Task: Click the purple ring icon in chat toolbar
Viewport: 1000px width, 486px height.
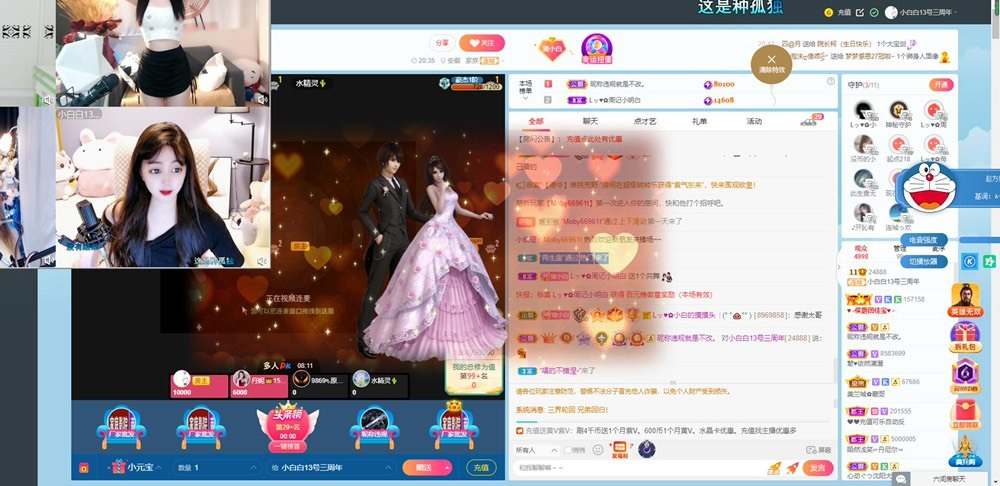Action: click(x=647, y=450)
